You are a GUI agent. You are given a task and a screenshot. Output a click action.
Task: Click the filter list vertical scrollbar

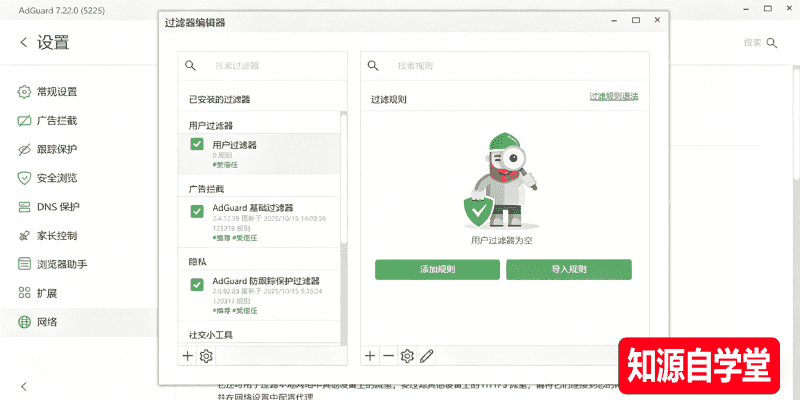coord(344,179)
